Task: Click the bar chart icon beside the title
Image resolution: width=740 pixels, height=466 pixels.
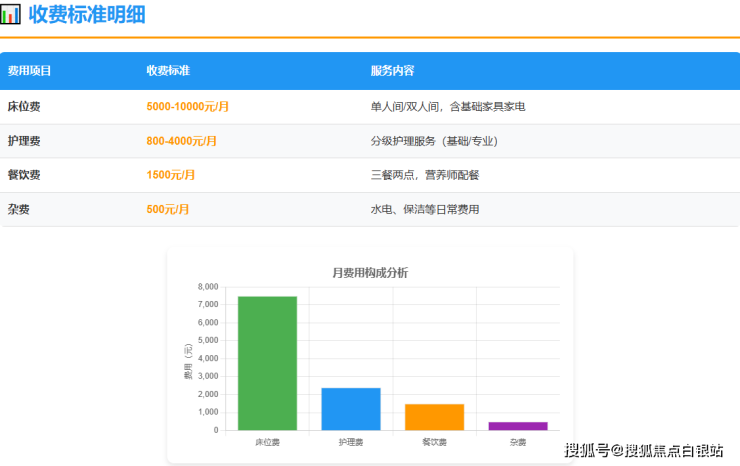Action: 11,15
